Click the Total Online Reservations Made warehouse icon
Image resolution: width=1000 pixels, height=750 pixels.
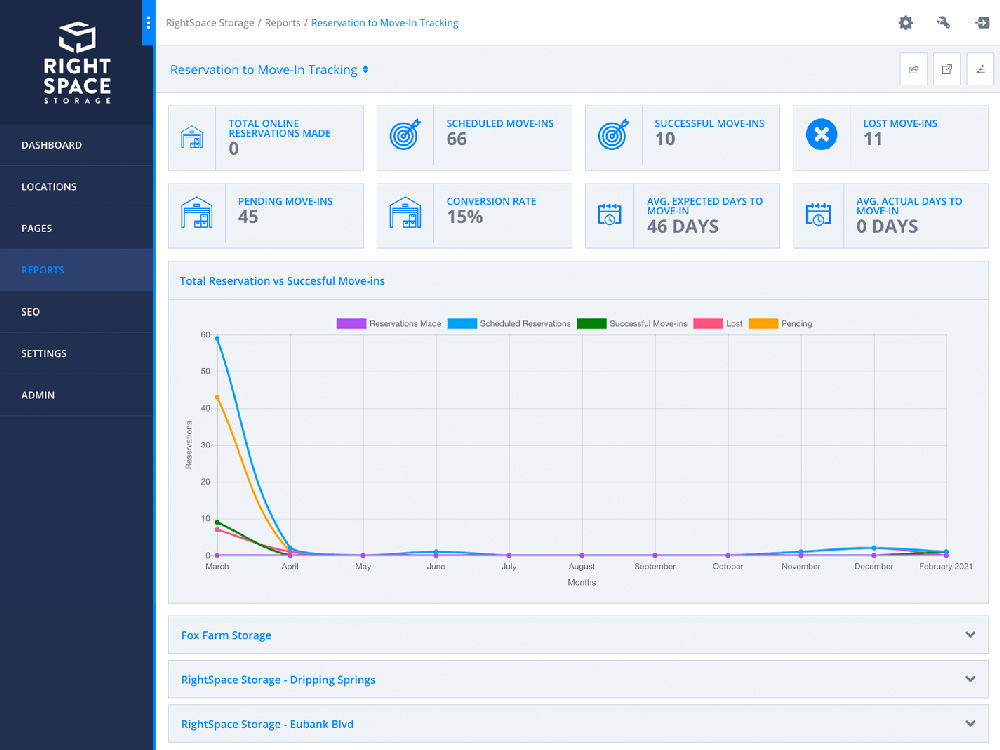point(192,137)
